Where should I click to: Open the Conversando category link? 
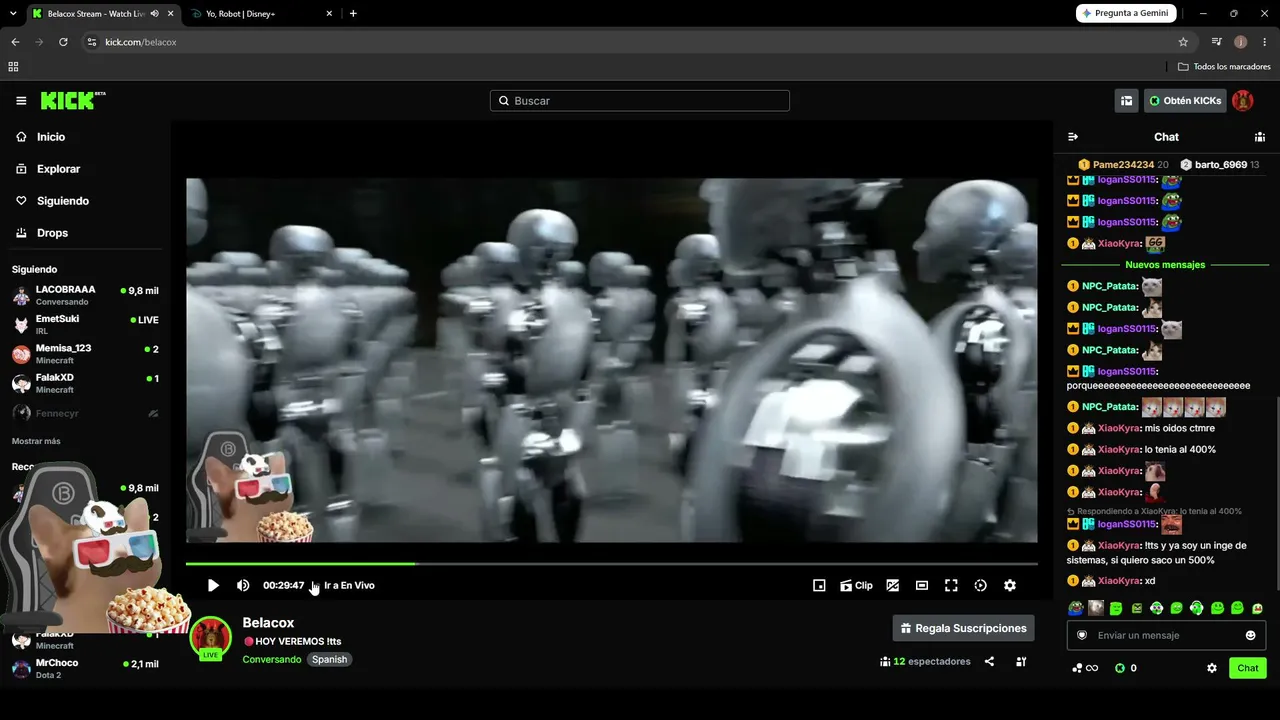271,660
